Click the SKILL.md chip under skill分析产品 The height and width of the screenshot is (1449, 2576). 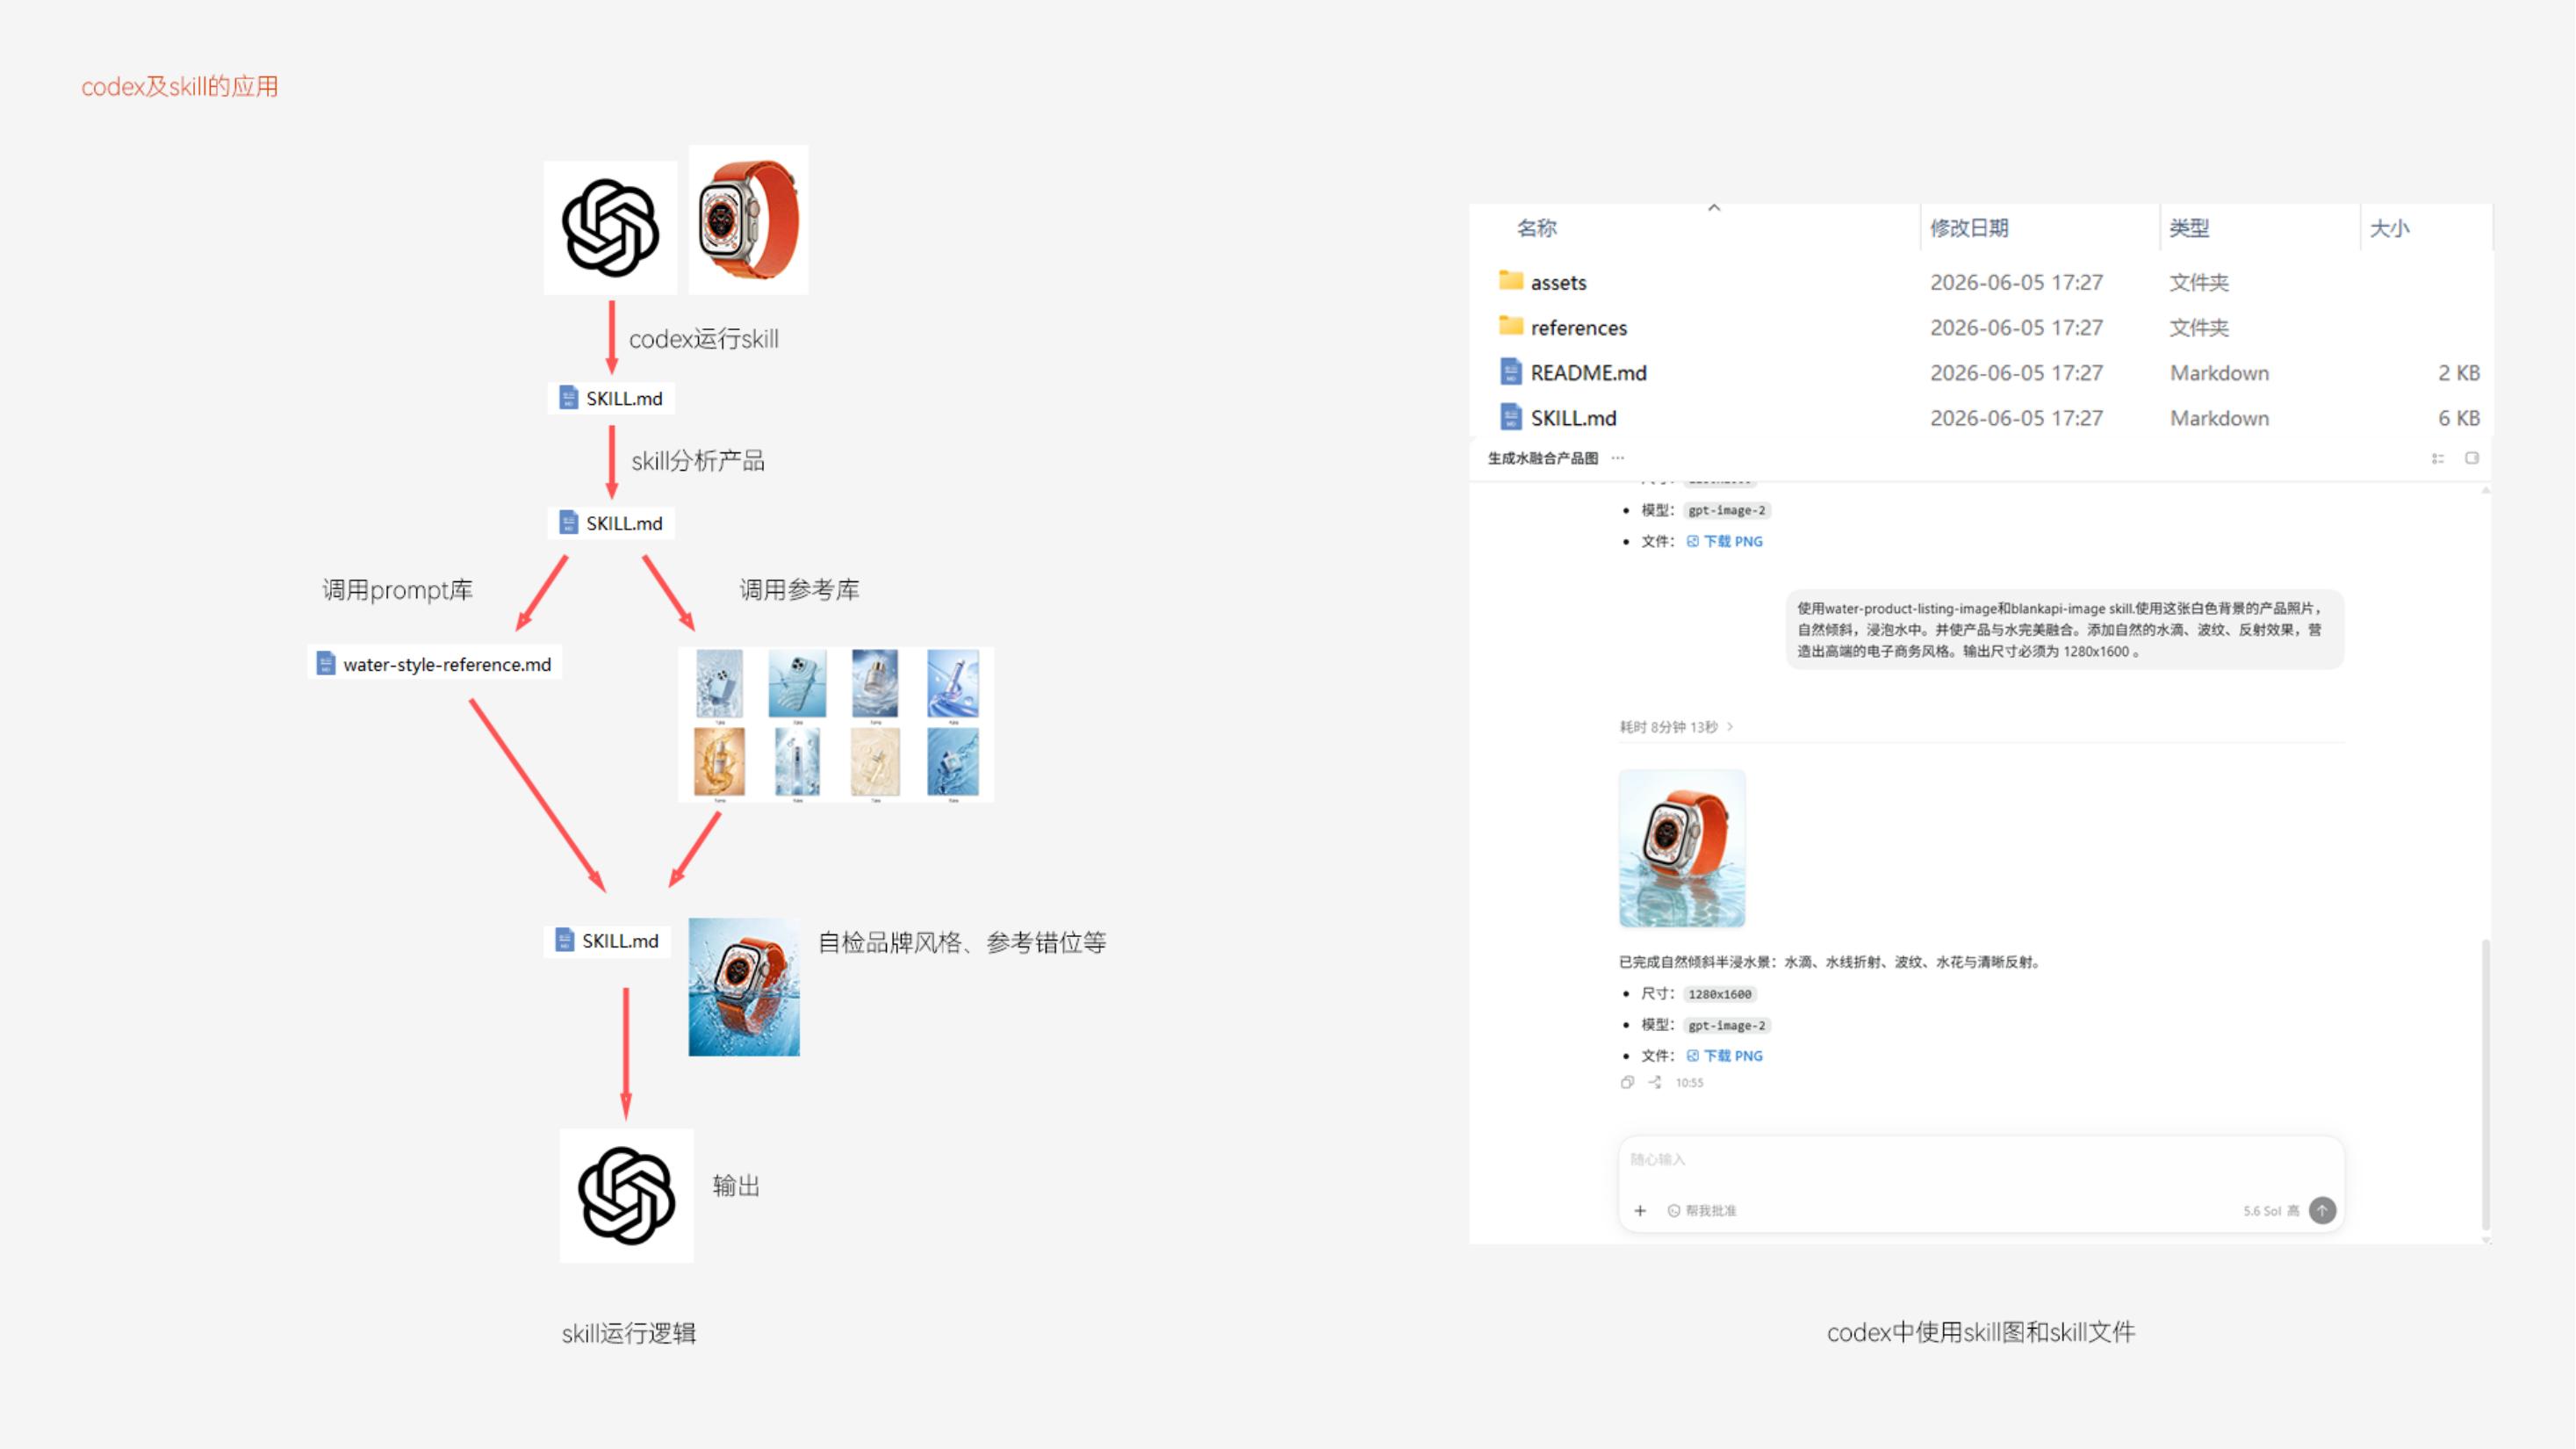click(x=611, y=523)
